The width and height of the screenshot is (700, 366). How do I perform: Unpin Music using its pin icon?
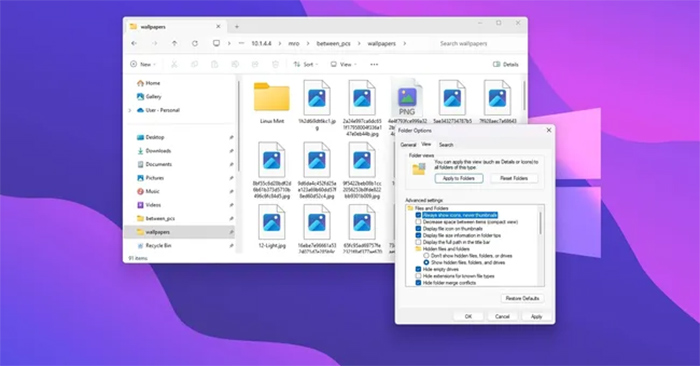(231, 191)
